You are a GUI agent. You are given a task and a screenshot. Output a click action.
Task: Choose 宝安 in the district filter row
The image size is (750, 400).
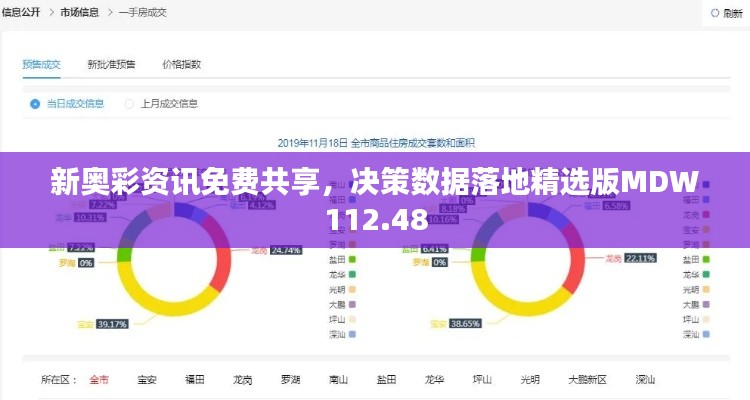147,380
